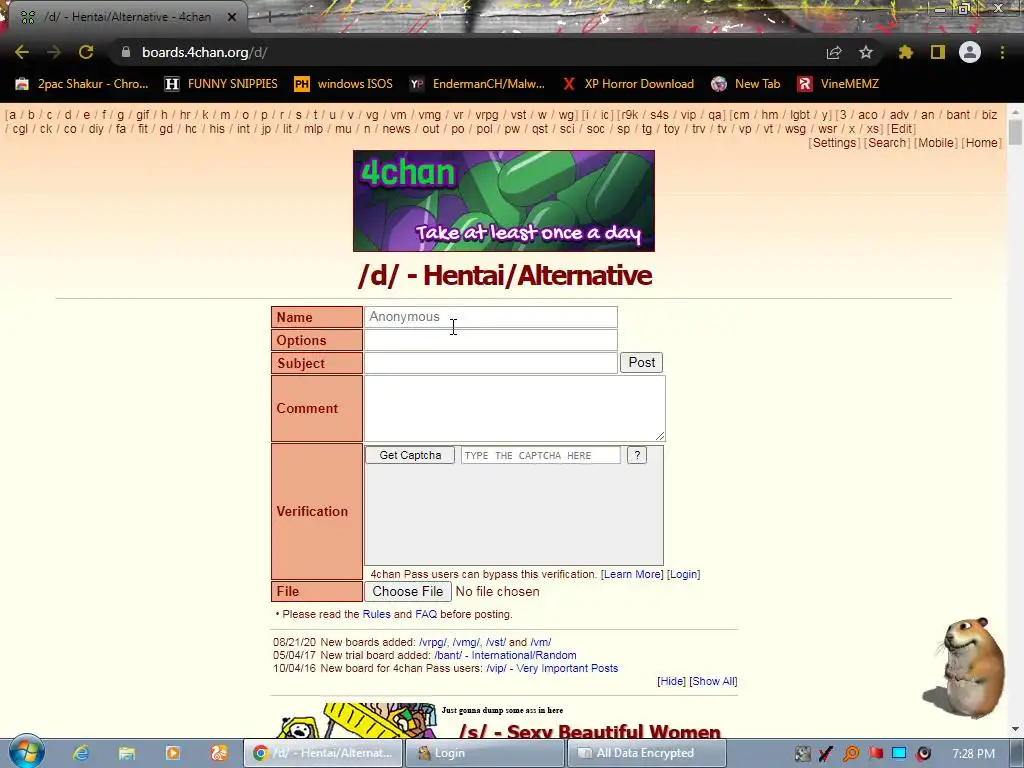Hide announcements with Hide link

(x=671, y=681)
